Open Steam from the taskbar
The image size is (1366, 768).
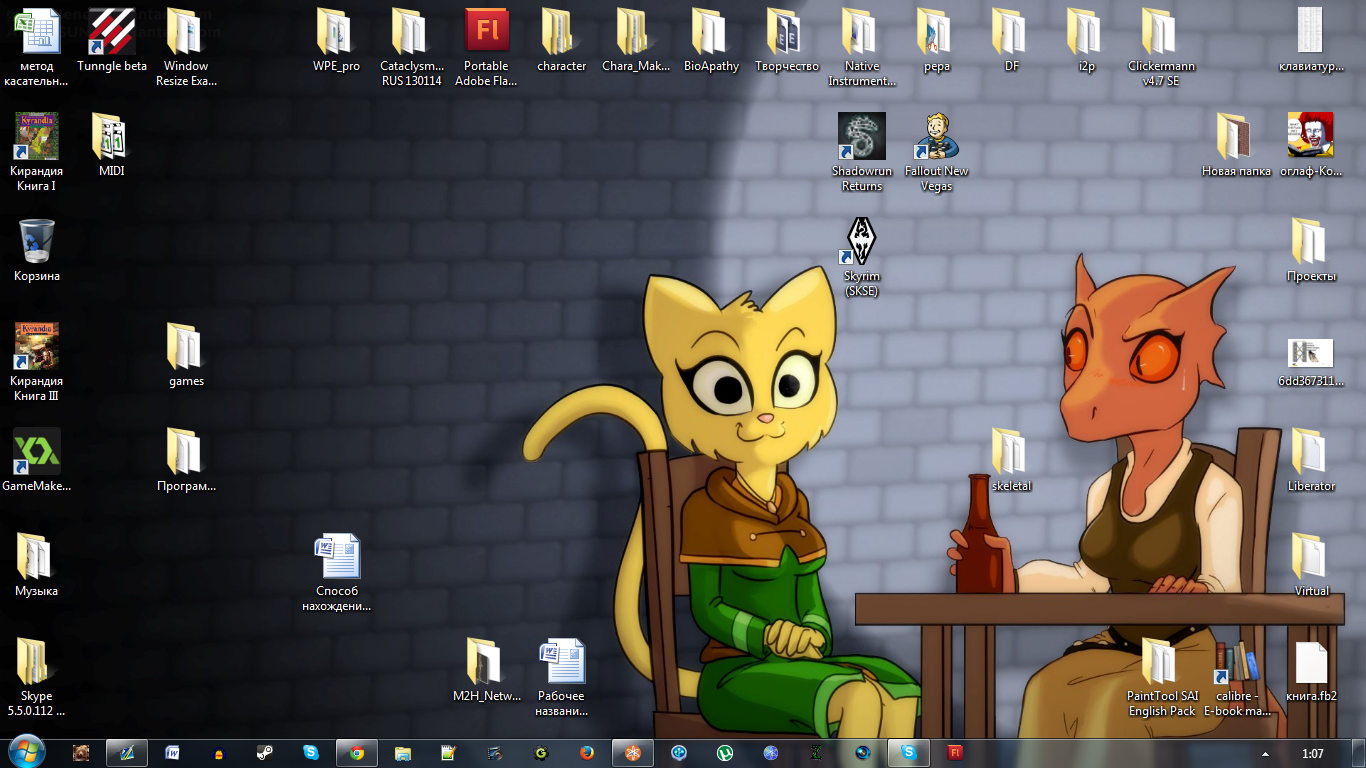265,753
